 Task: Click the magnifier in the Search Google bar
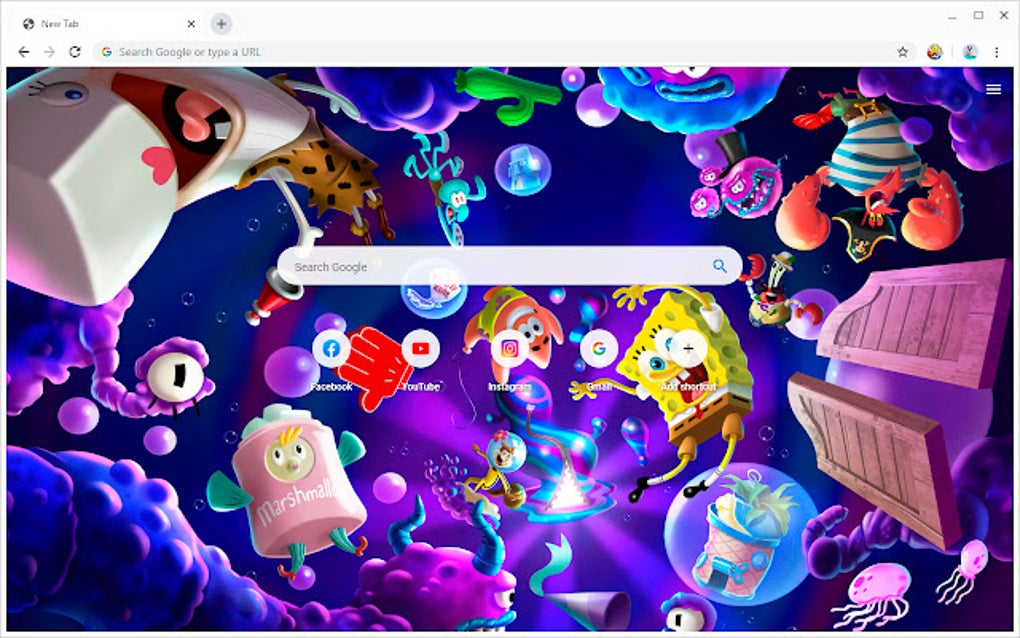click(718, 266)
